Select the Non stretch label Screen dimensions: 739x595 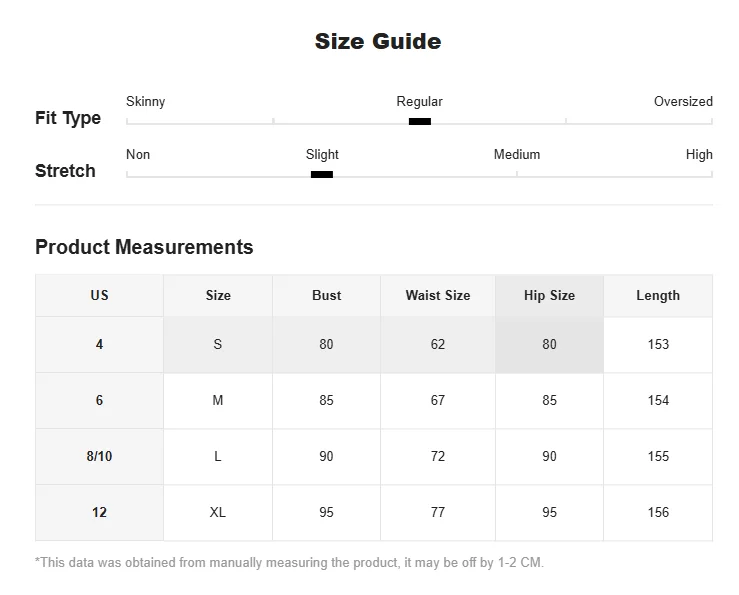pyautogui.click(x=138, y=154)
